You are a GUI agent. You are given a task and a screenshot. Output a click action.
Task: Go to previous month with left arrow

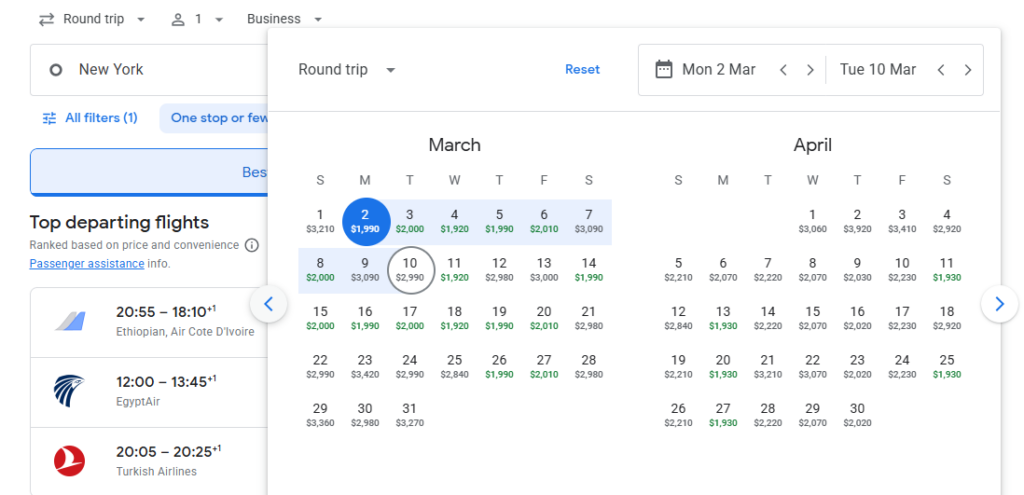pyautogui.click(x=268, y=304)
